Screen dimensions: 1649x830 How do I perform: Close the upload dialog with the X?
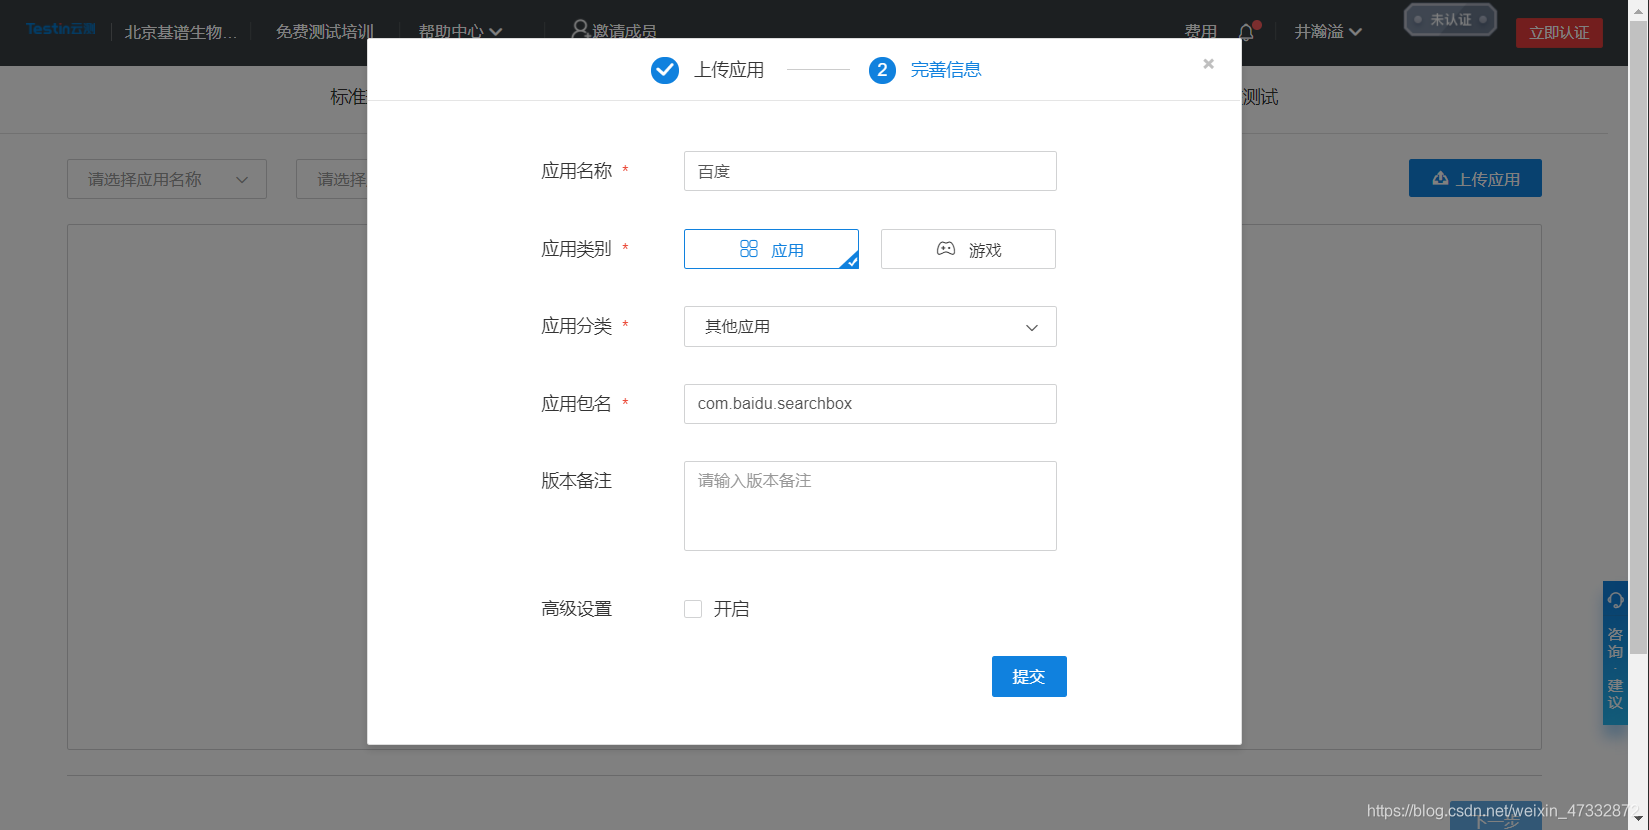1208,64
